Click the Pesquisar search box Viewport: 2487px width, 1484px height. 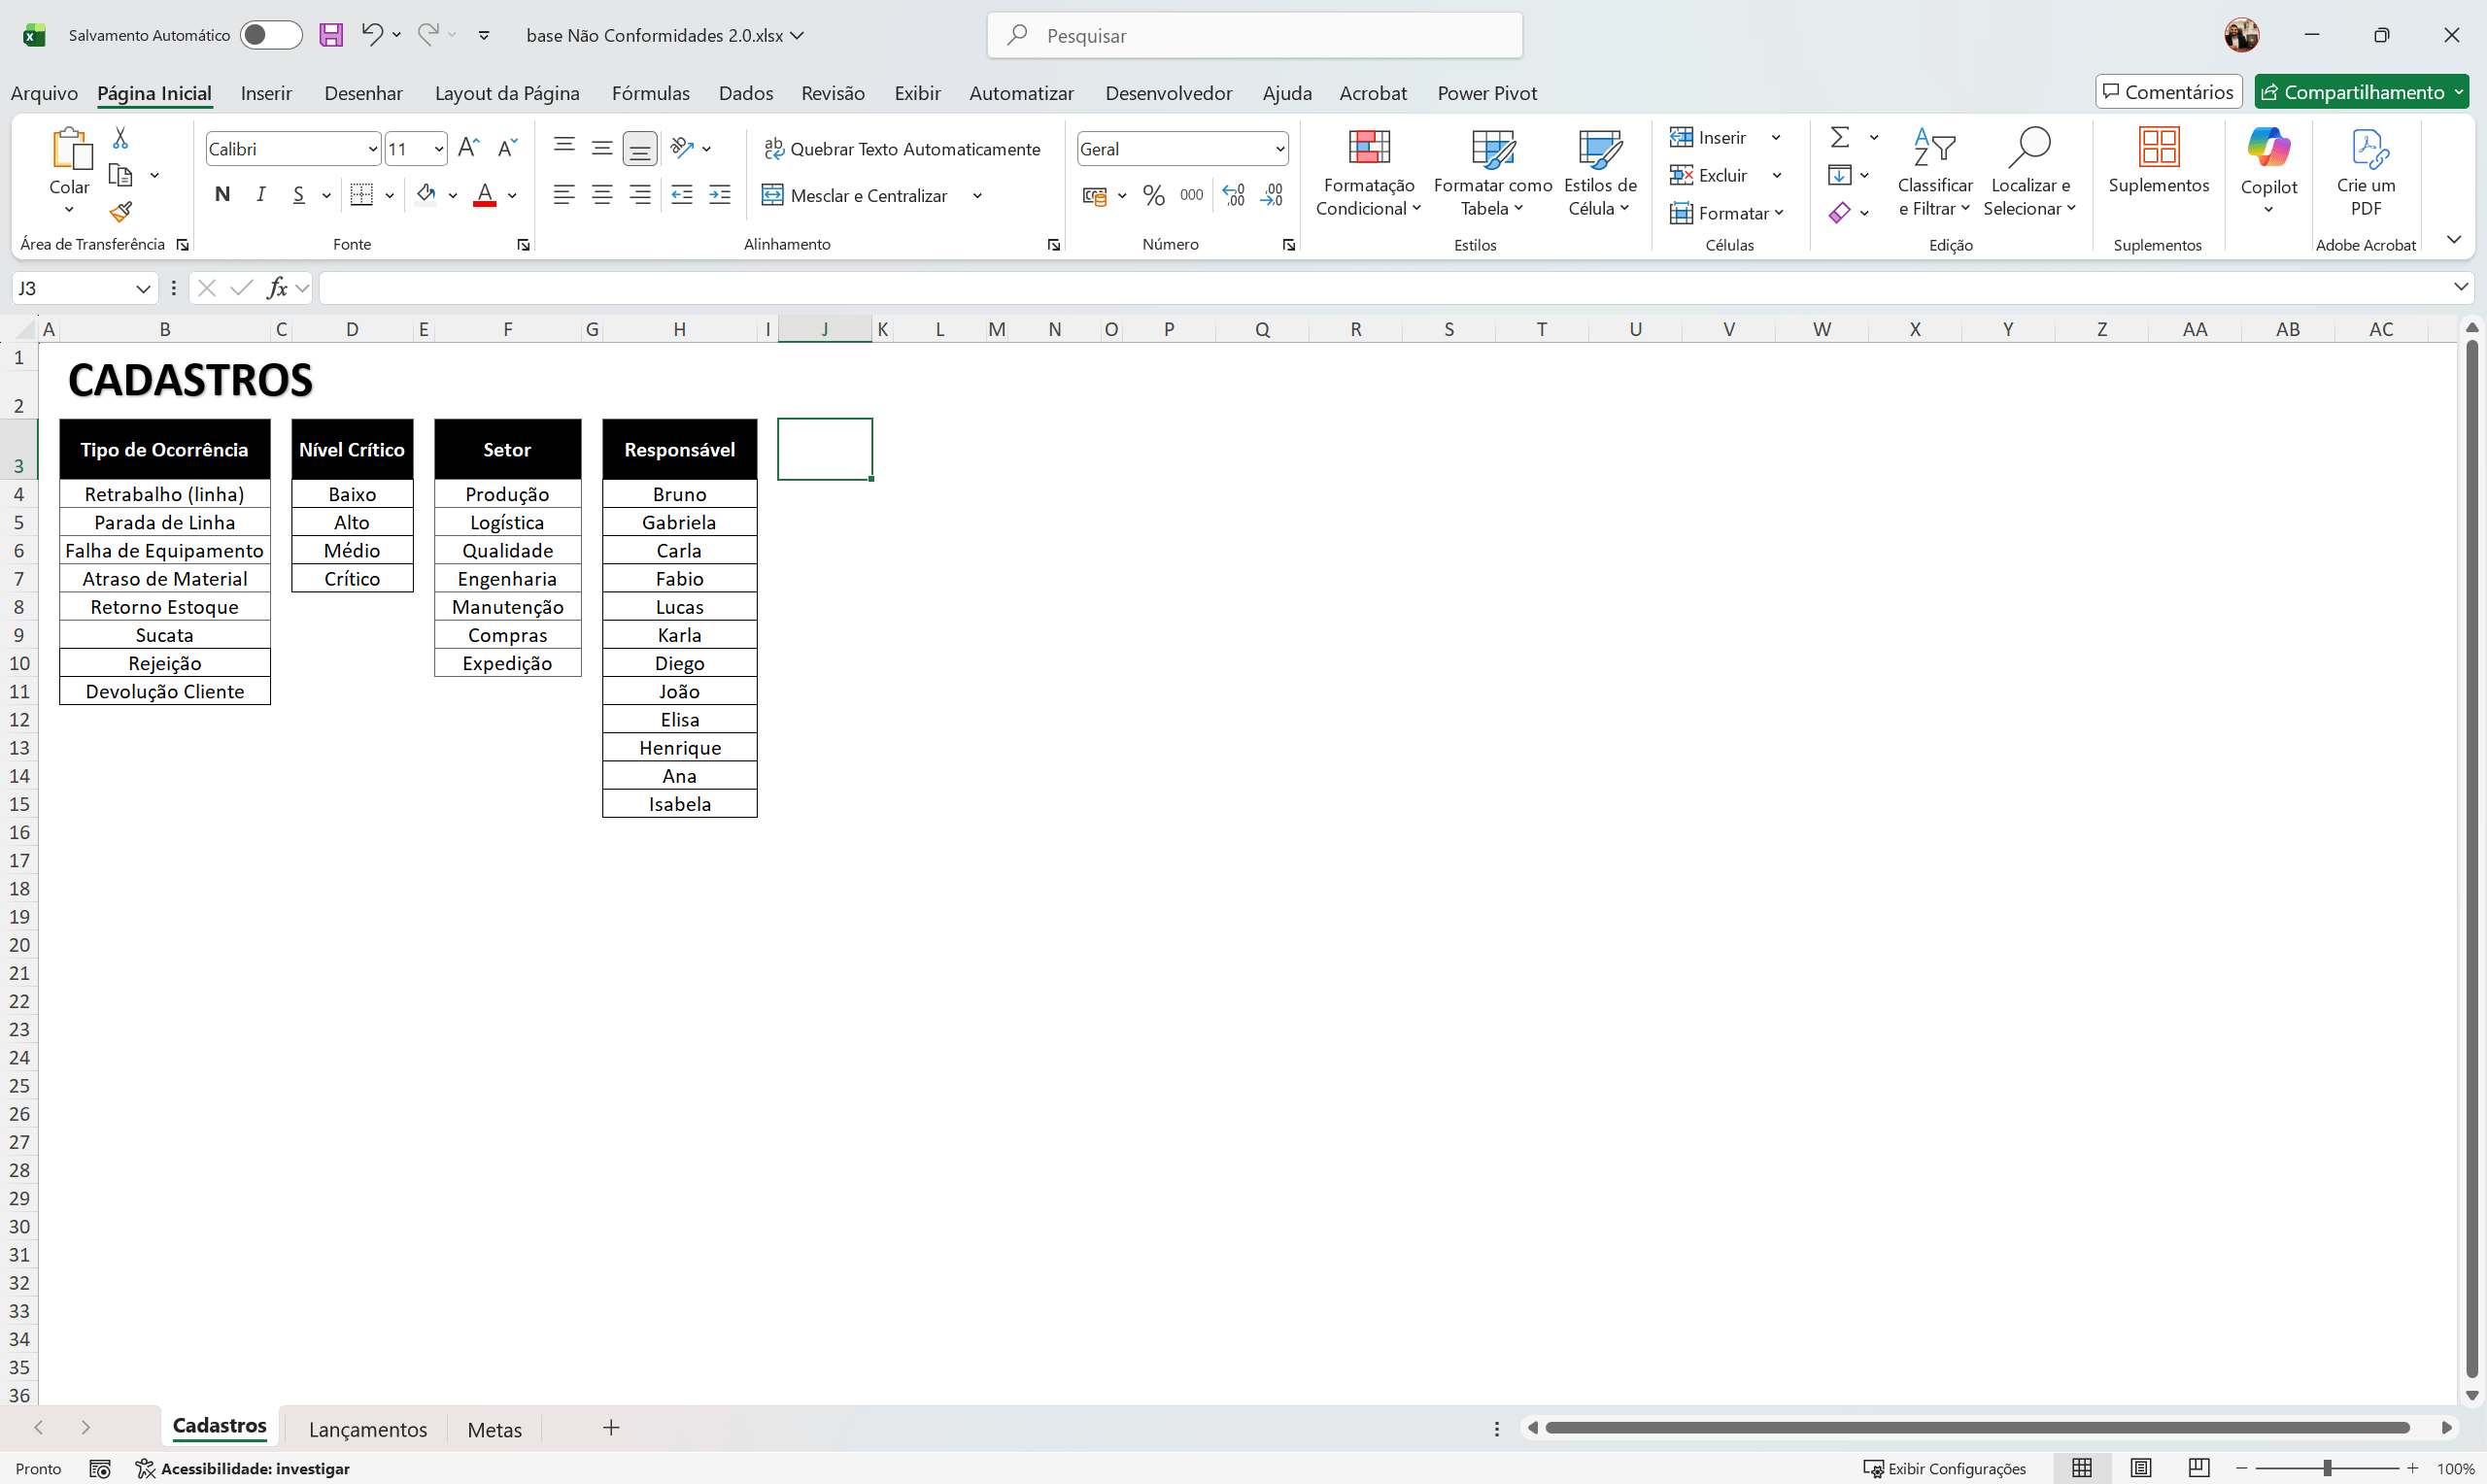pyautogui.click(x=1255, y=35)
